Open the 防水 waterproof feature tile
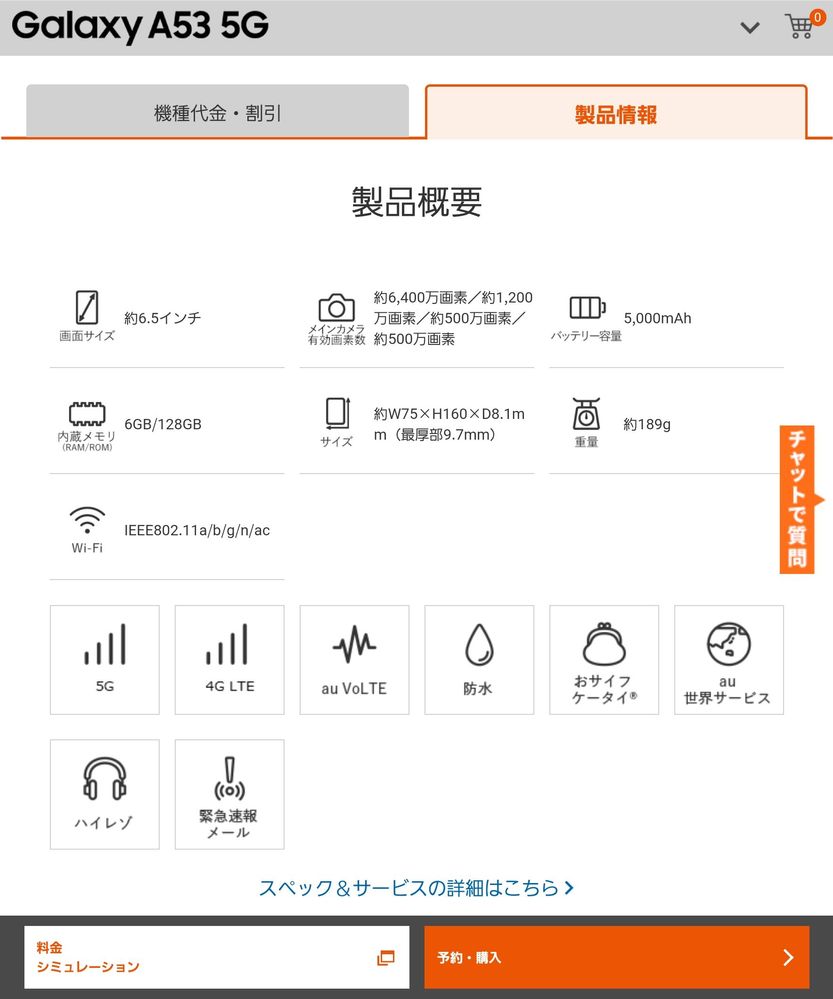This screenshot has width=833, height=999. coord(479,660)
